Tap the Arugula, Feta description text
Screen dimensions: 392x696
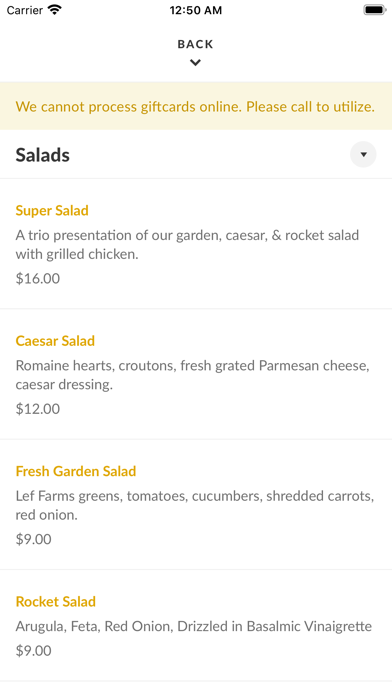coord(194,626)
